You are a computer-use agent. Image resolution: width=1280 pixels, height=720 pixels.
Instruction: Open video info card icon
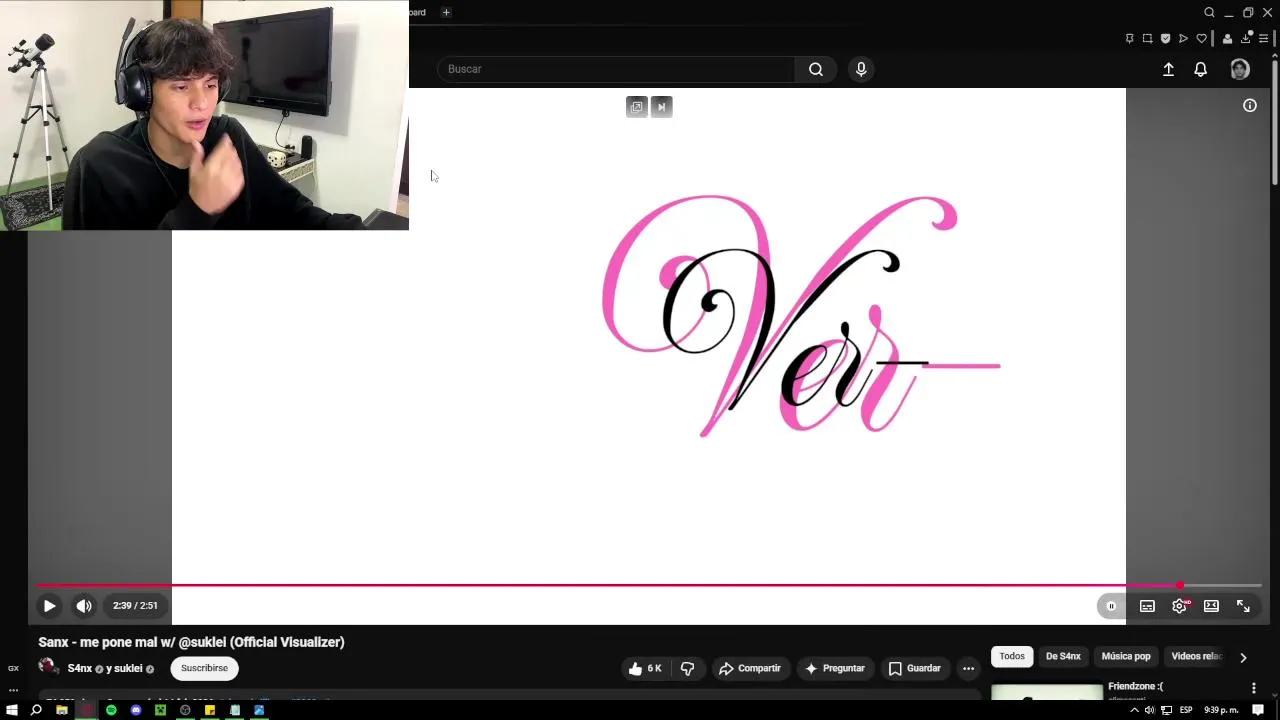click(x=1250, y=105)
